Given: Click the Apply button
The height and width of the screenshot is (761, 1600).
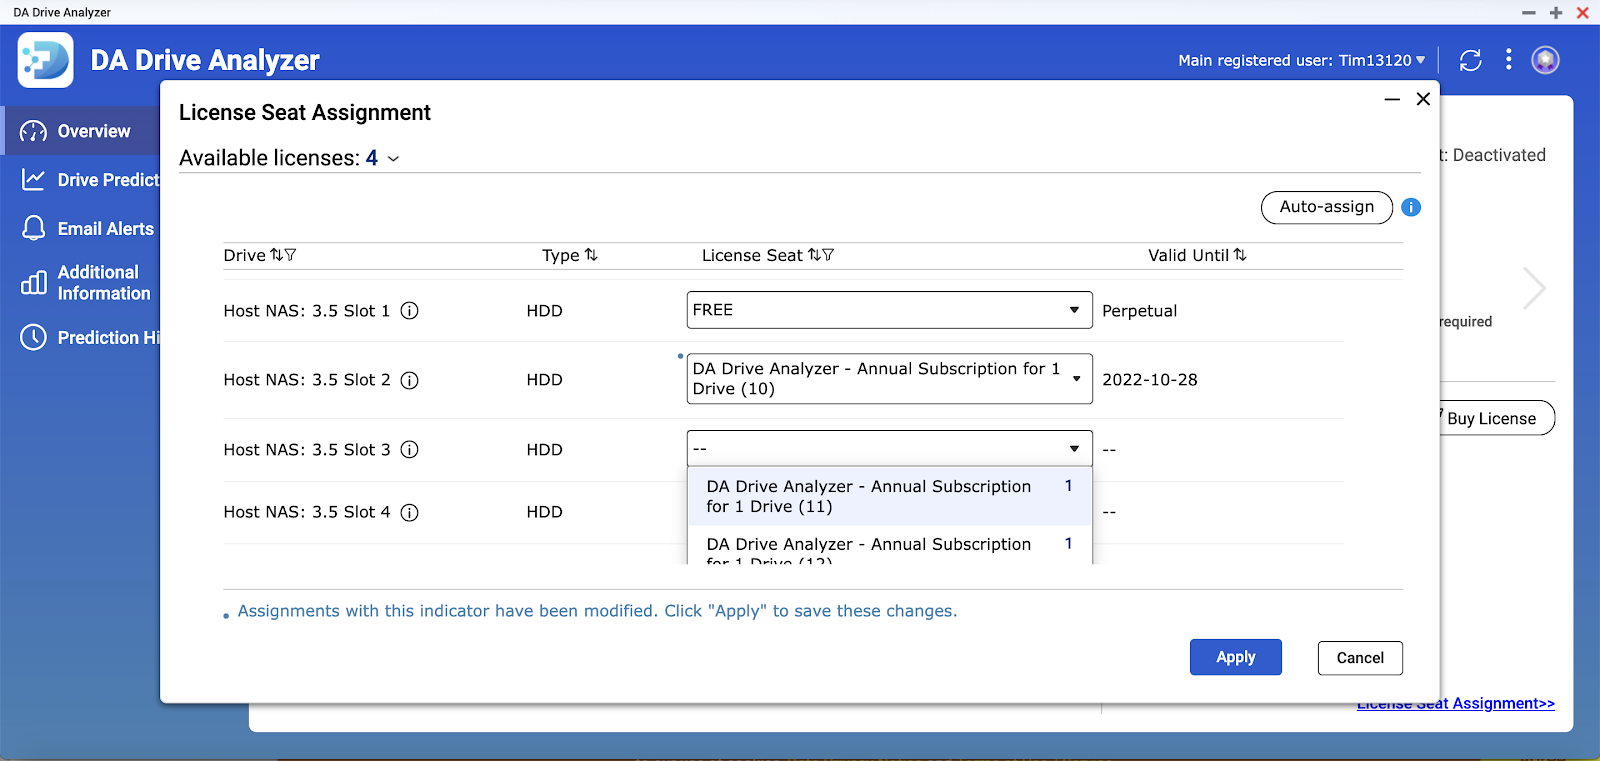Looking at the screenshot, I should tap(1235, 657).
